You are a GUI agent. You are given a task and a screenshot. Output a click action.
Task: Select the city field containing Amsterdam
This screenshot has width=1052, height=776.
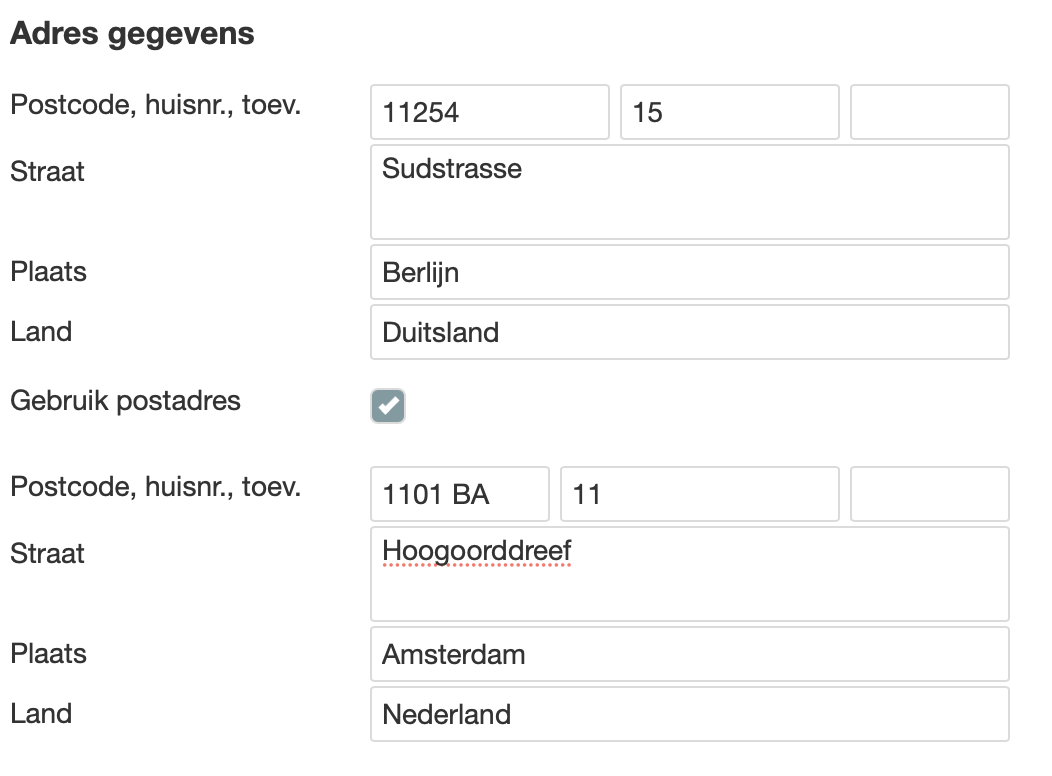pyautogui.click(x=689, y=654)
